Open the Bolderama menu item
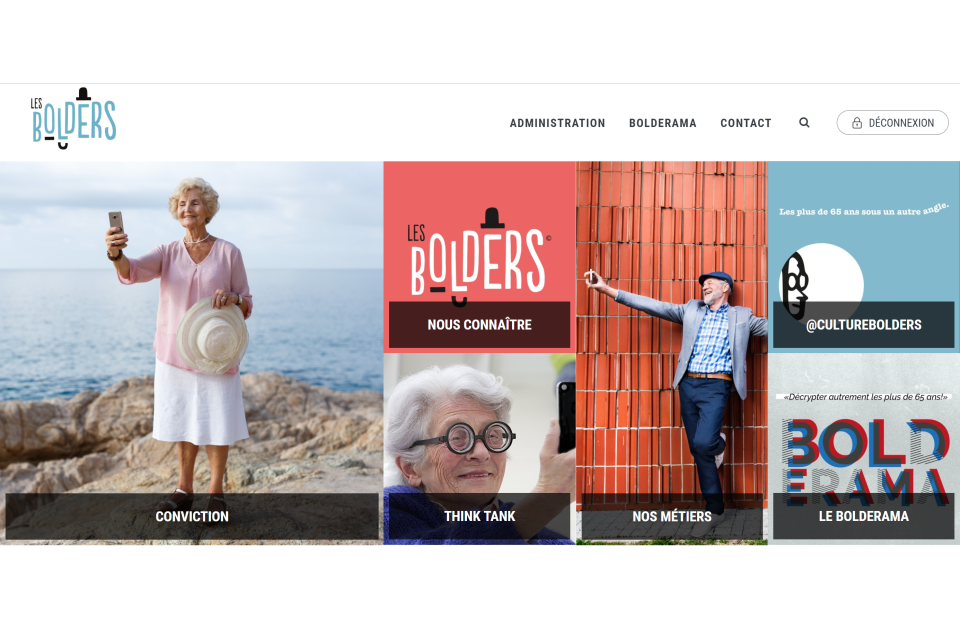Screen dimensions: 960x629 [x=662, y=123]
